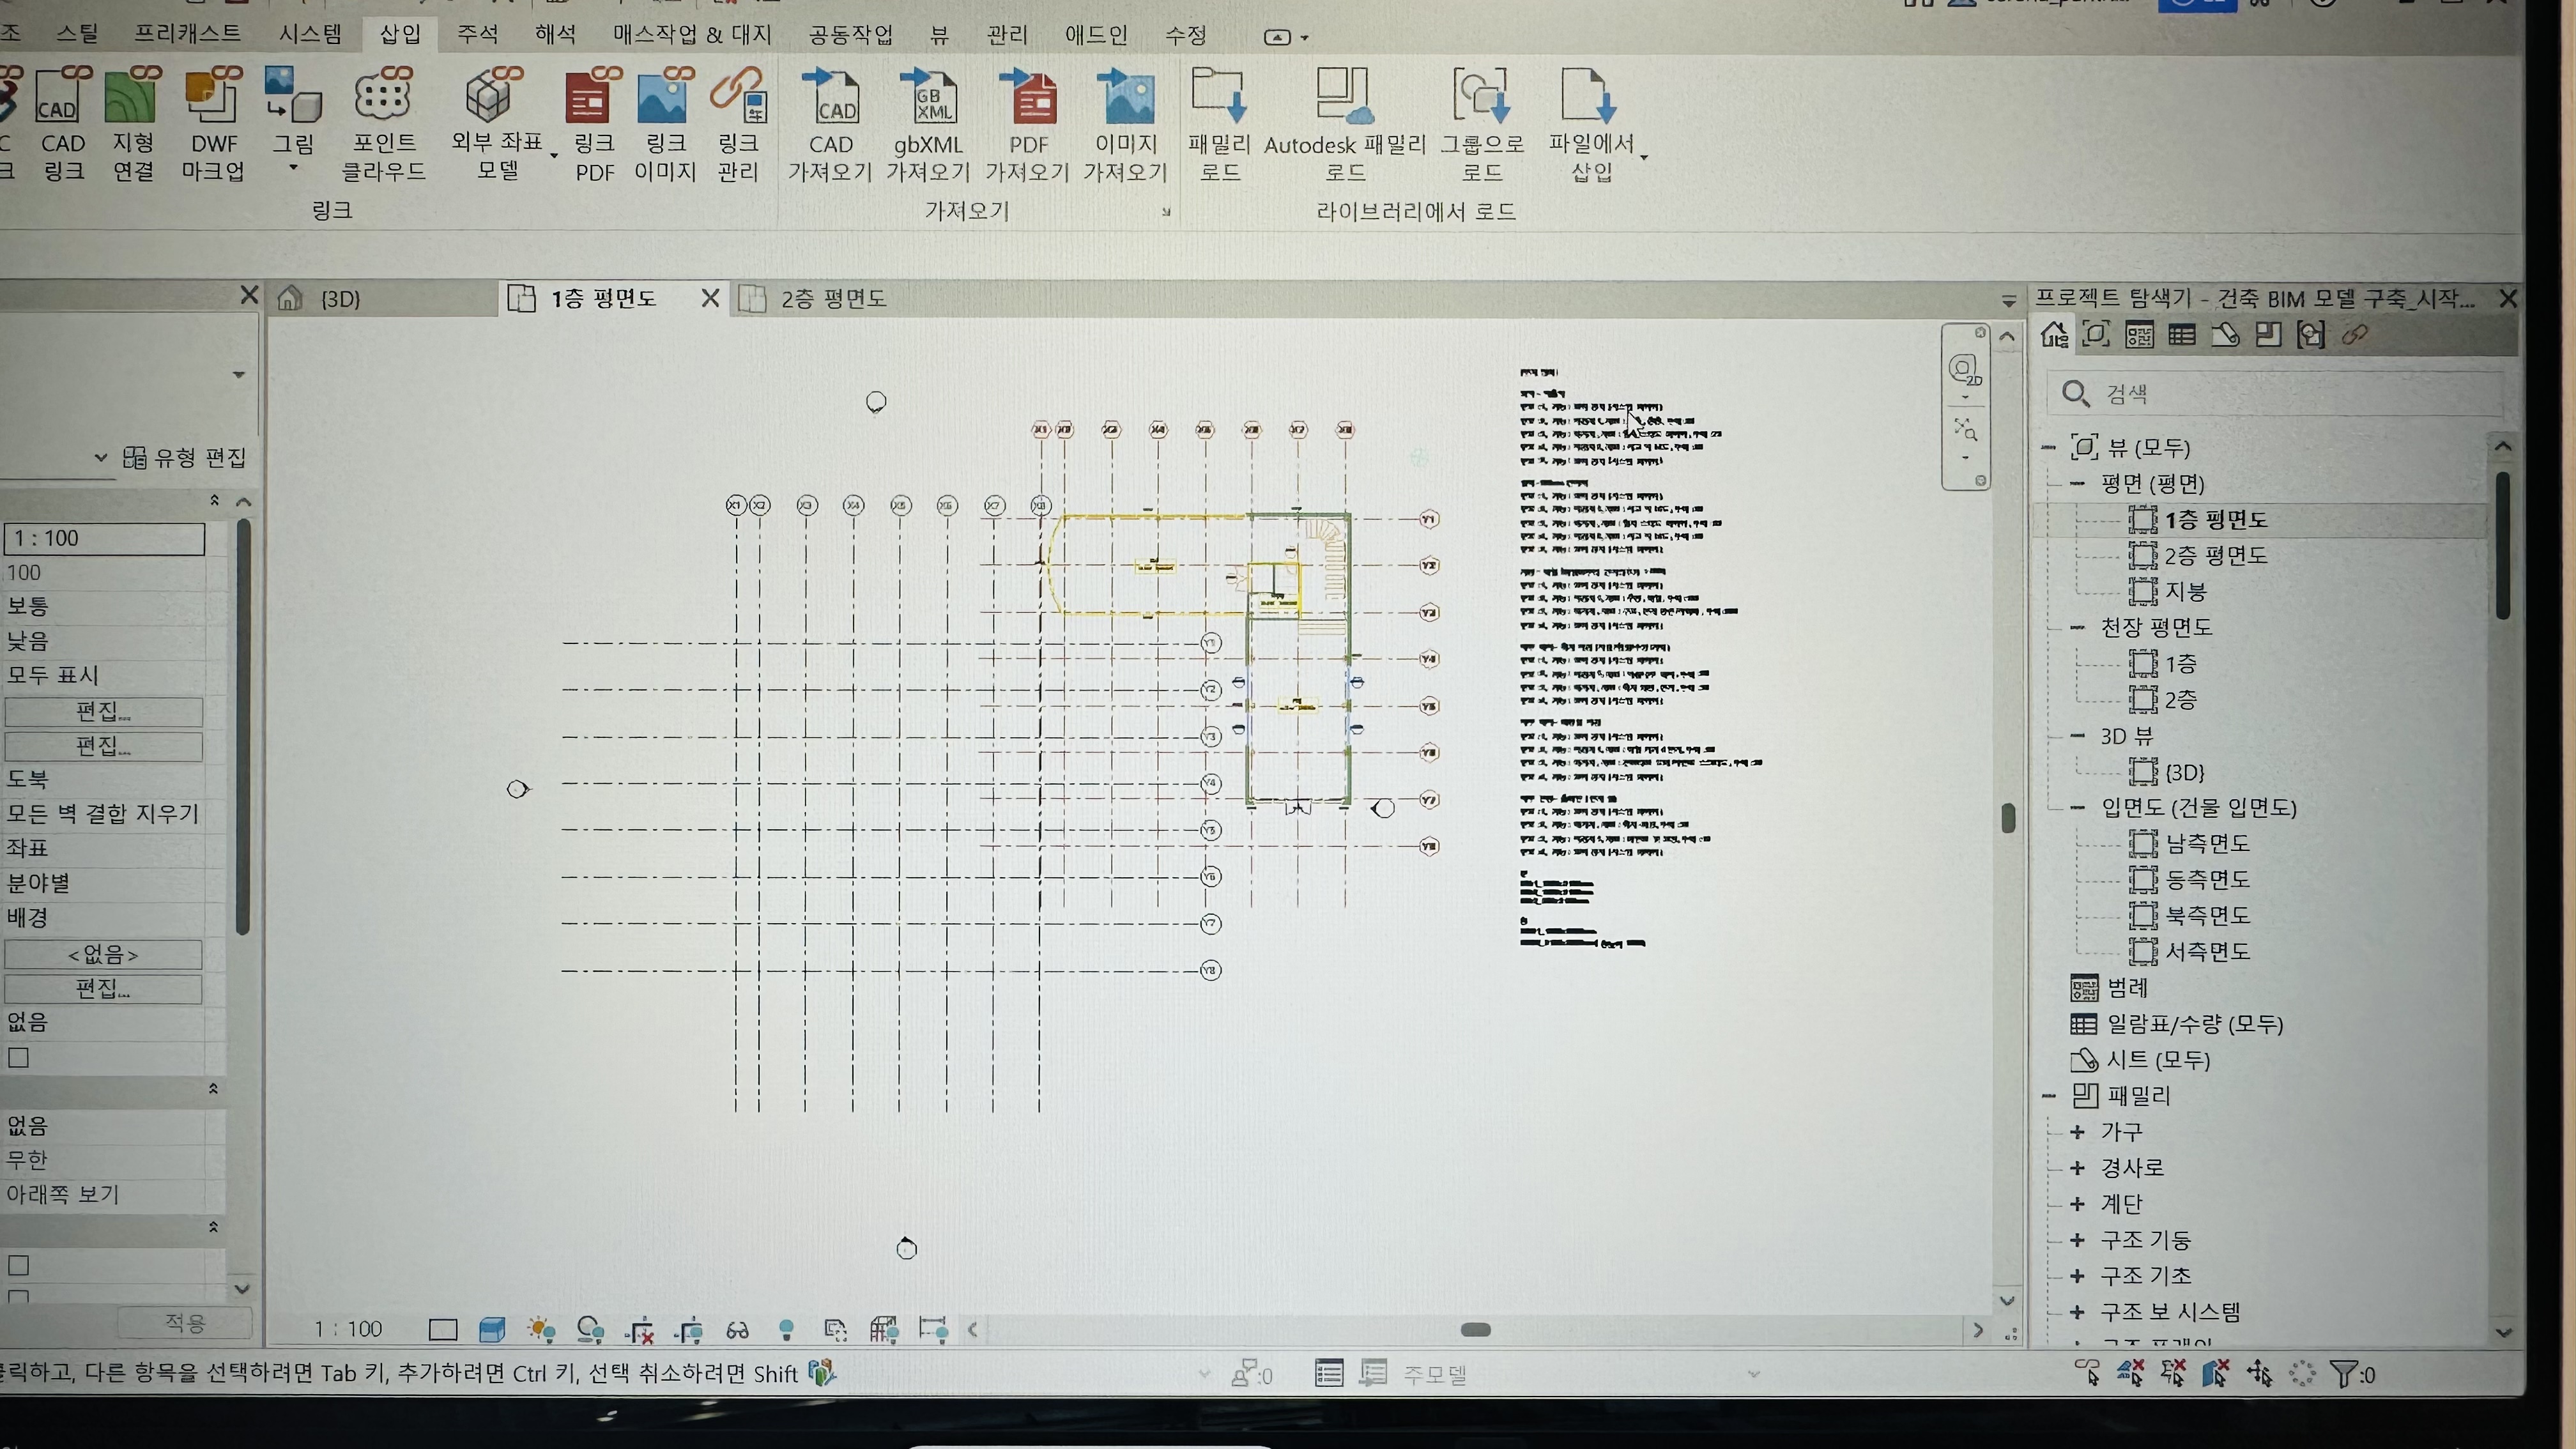
Task: Expand the 가구 family category
Action: pos(2078,1131)
